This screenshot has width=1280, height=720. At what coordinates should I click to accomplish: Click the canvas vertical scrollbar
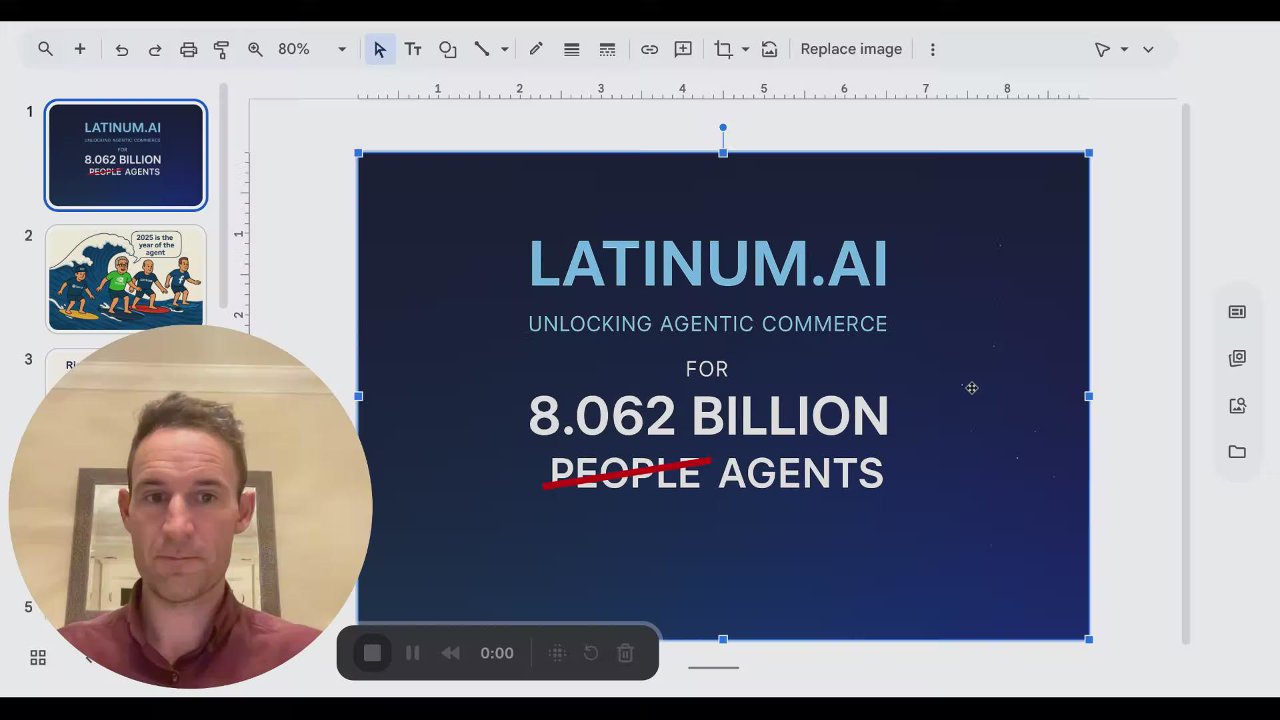pos(1185,372)
